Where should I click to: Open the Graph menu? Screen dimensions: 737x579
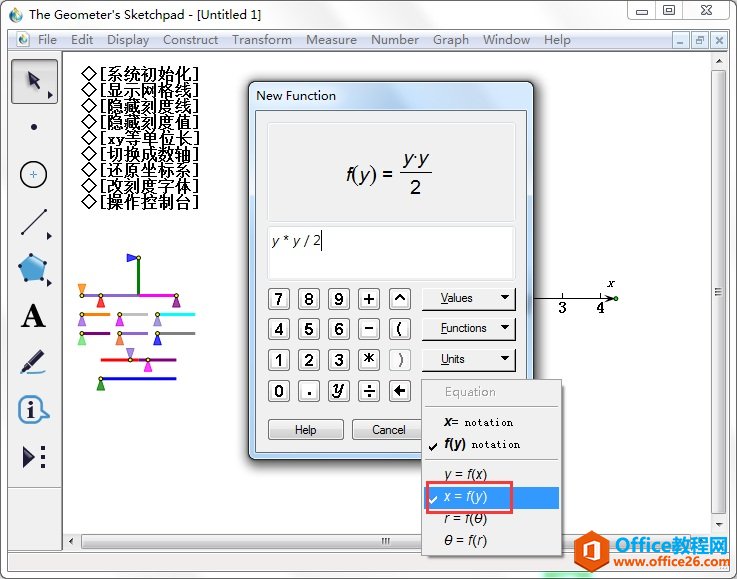[451, 40]
